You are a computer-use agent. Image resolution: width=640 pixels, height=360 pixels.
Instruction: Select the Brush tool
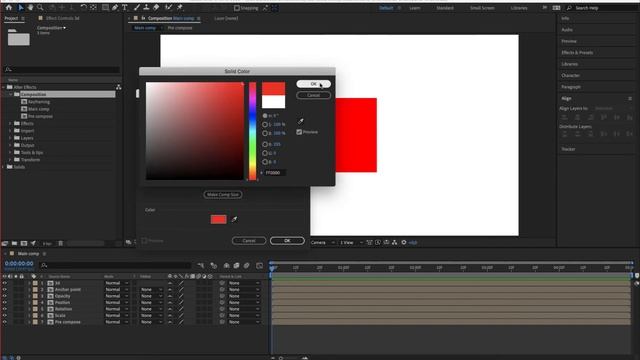coord(137,7)
